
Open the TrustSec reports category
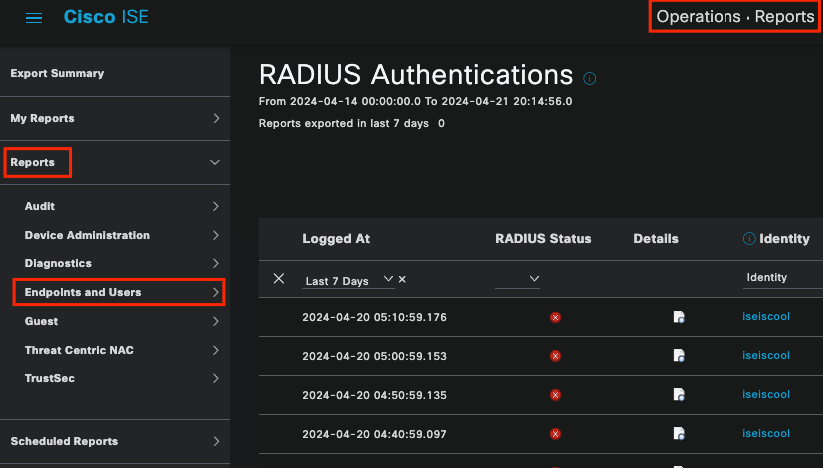pos(50,378)
